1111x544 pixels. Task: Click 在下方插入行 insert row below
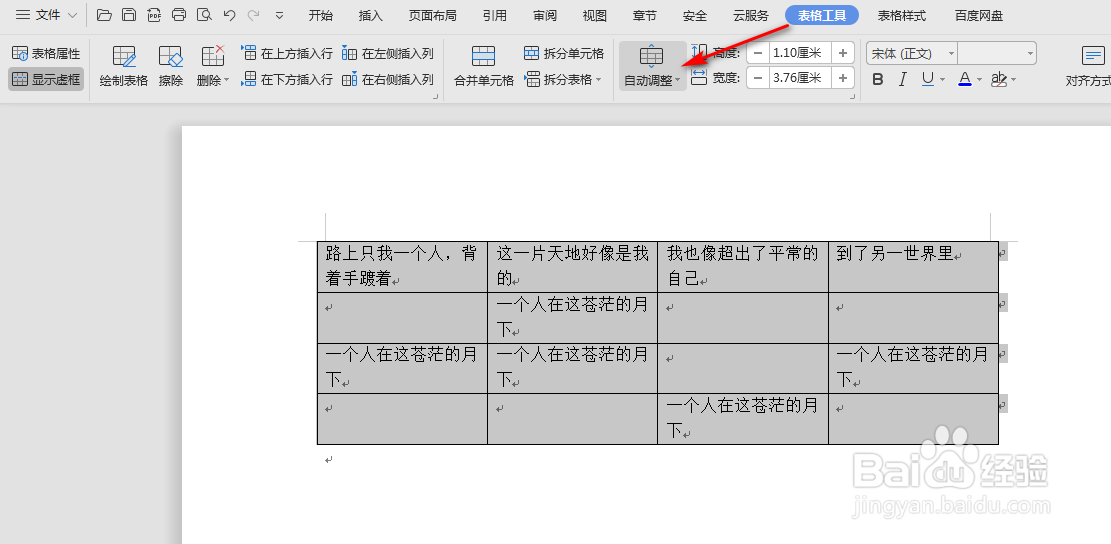point(287,79)
